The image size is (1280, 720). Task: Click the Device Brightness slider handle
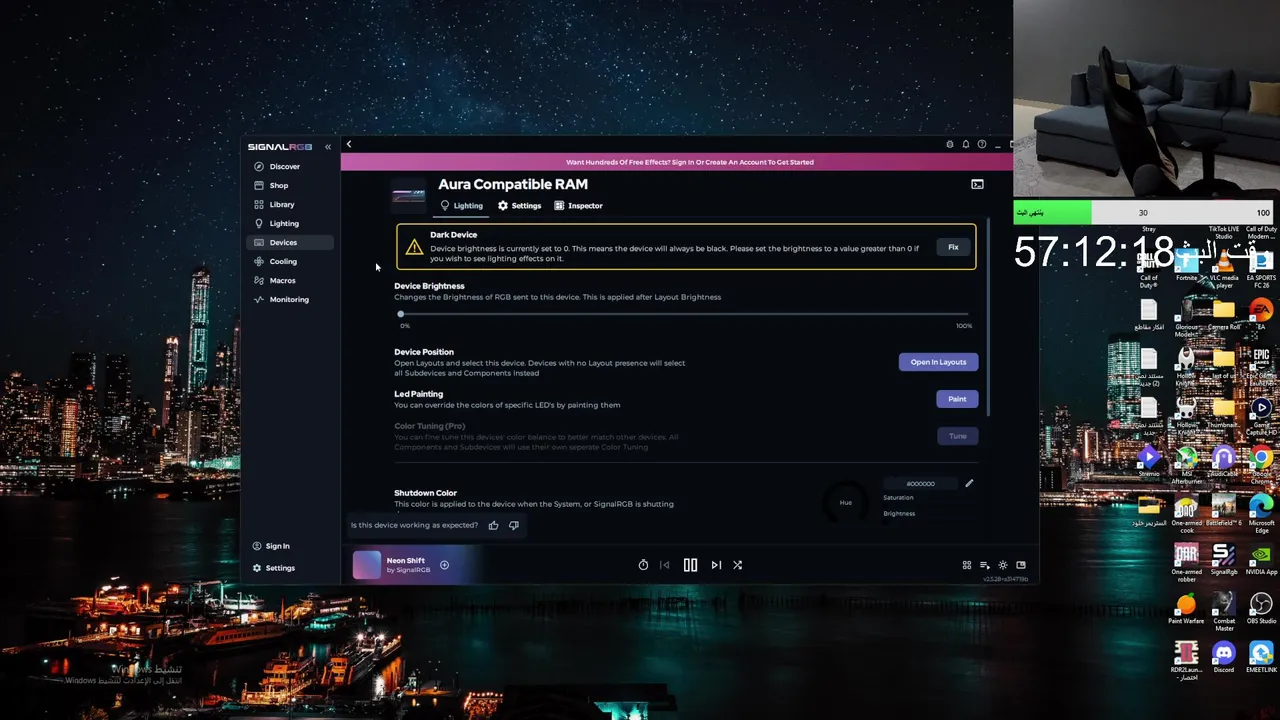point(401,314)
